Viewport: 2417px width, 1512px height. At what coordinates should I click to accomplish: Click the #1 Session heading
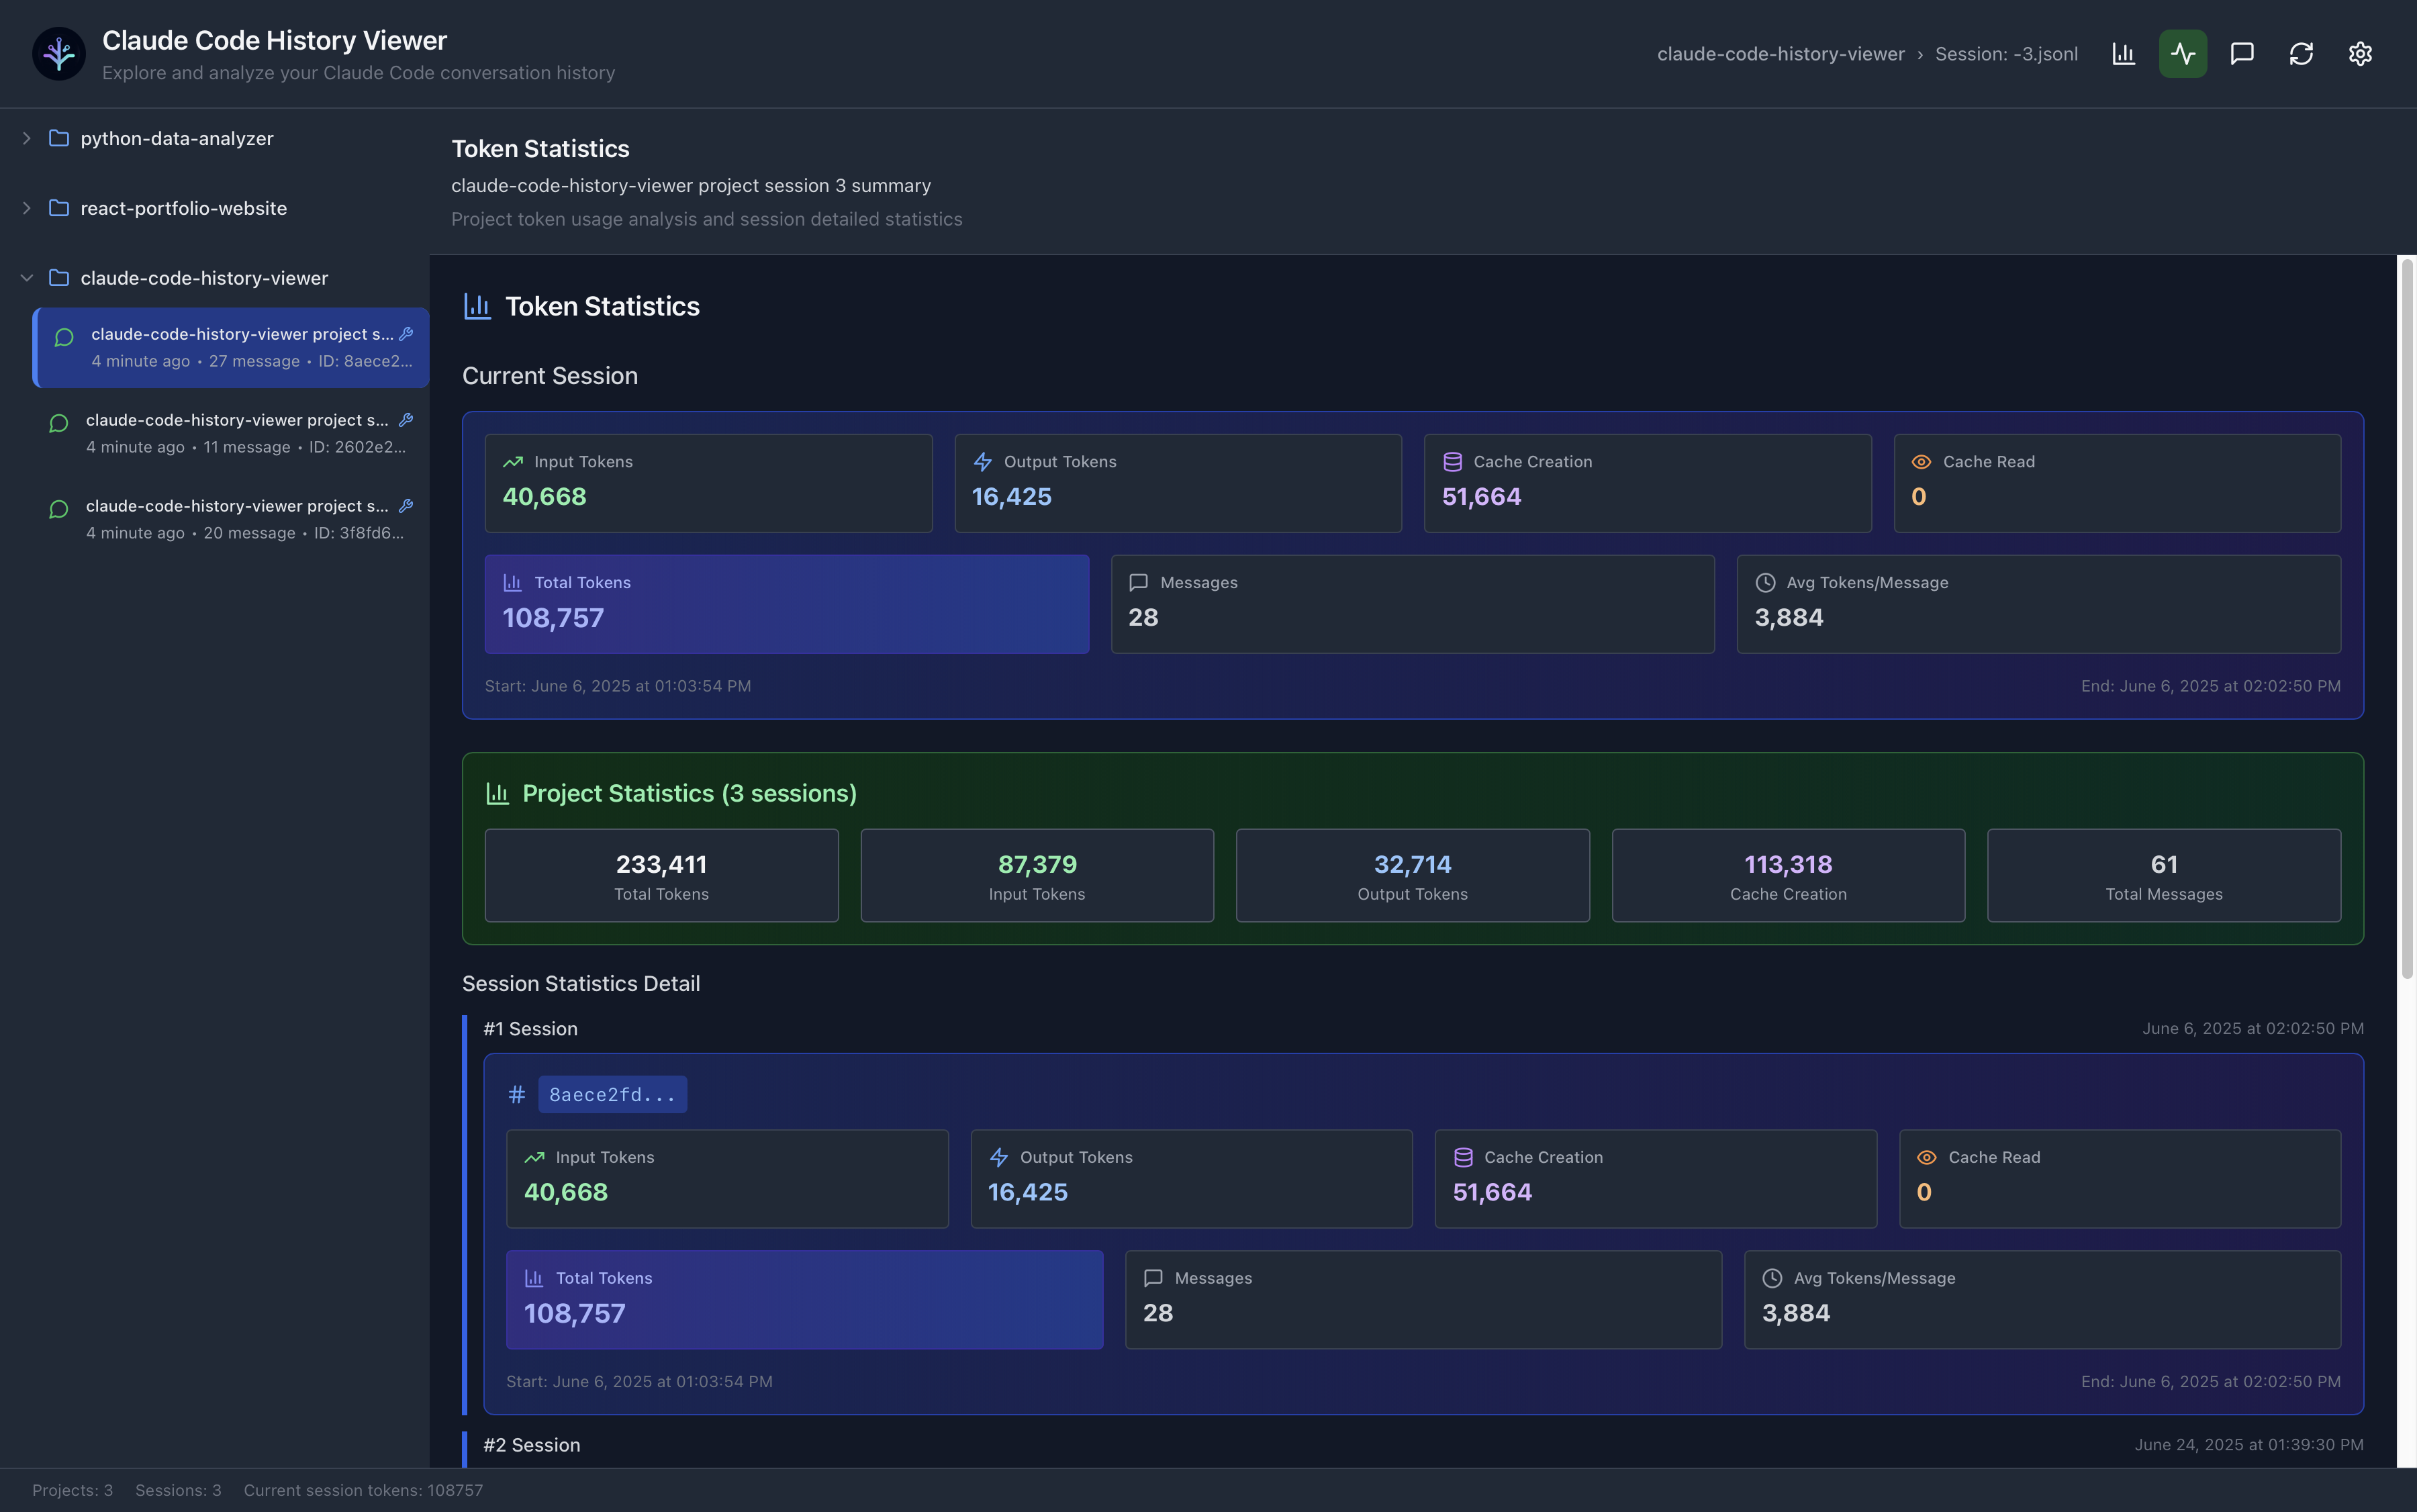point(530,1029)
